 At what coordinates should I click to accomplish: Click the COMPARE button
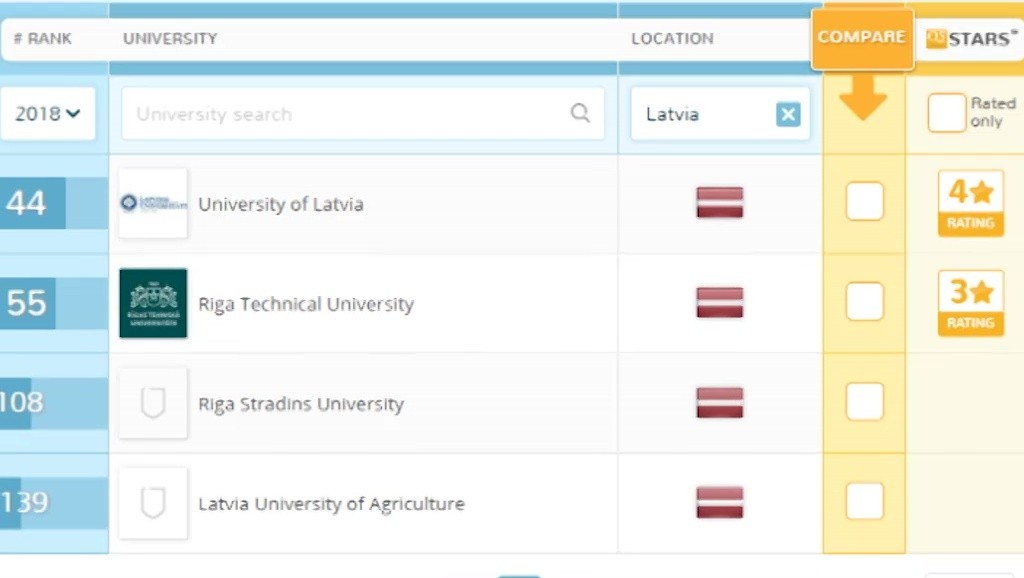(x=862, y=38)
